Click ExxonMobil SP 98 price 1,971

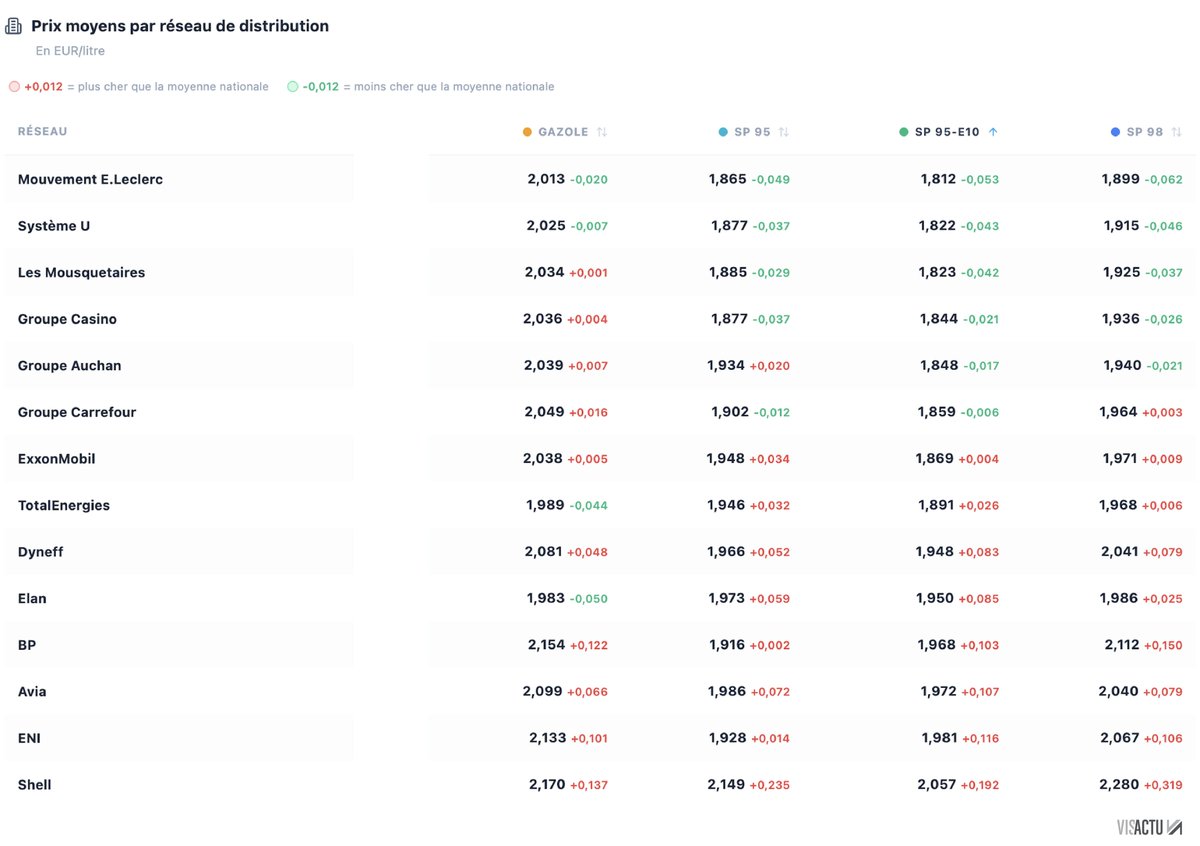tap(1120, 459)
